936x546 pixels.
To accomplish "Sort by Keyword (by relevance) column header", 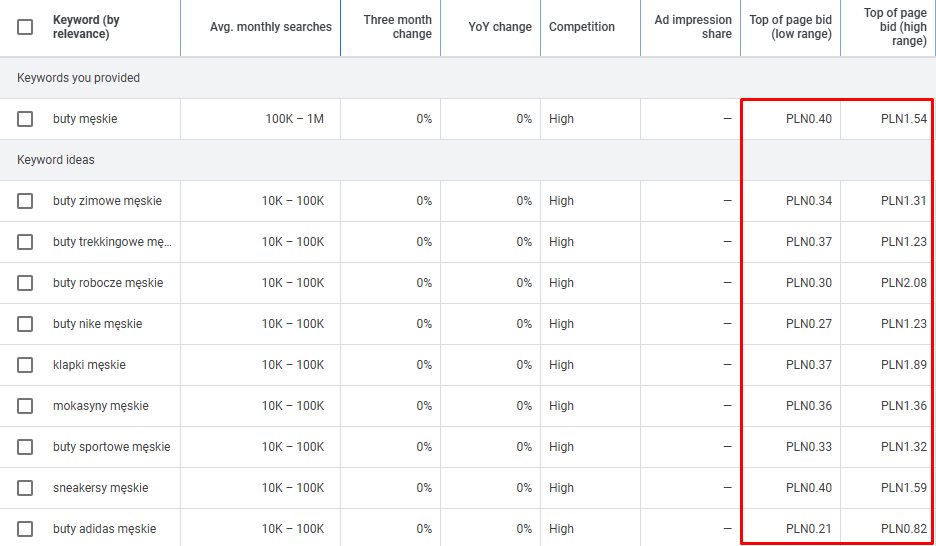I will (x=87, y=27).
